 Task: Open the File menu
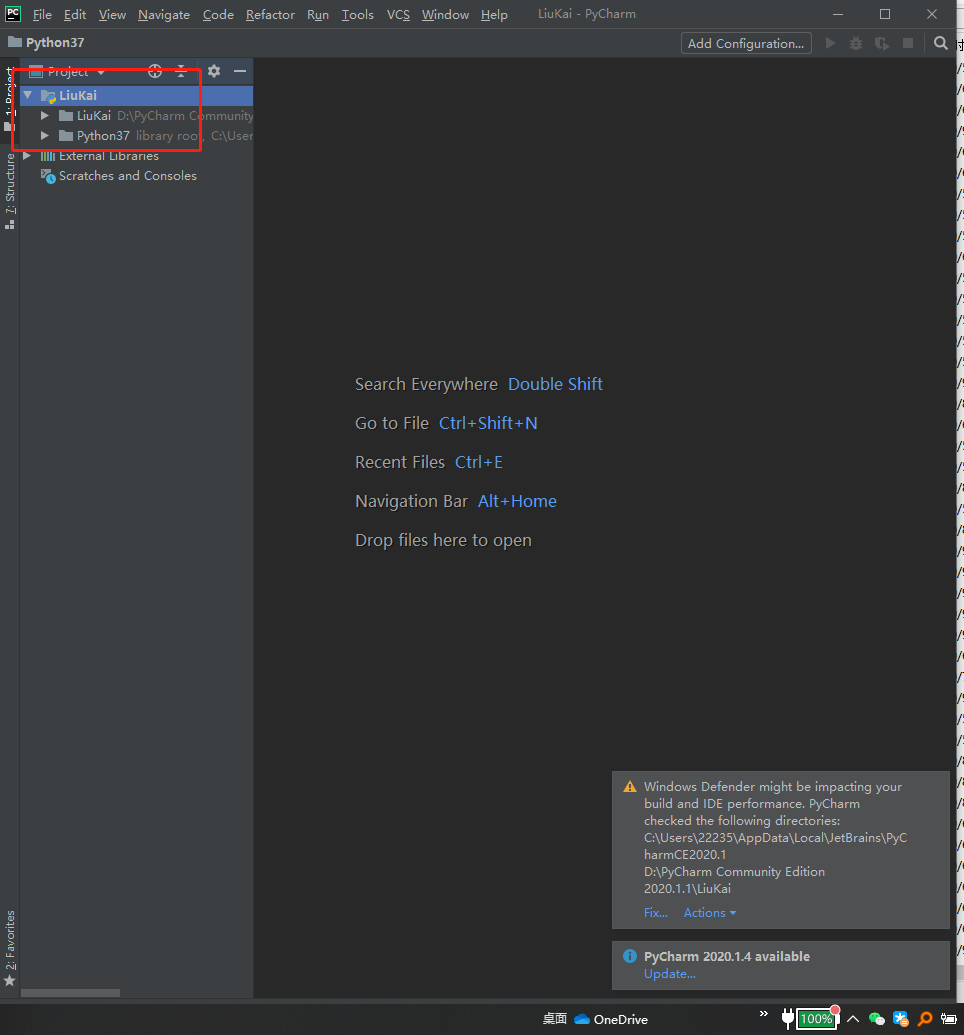coord(42,15)
